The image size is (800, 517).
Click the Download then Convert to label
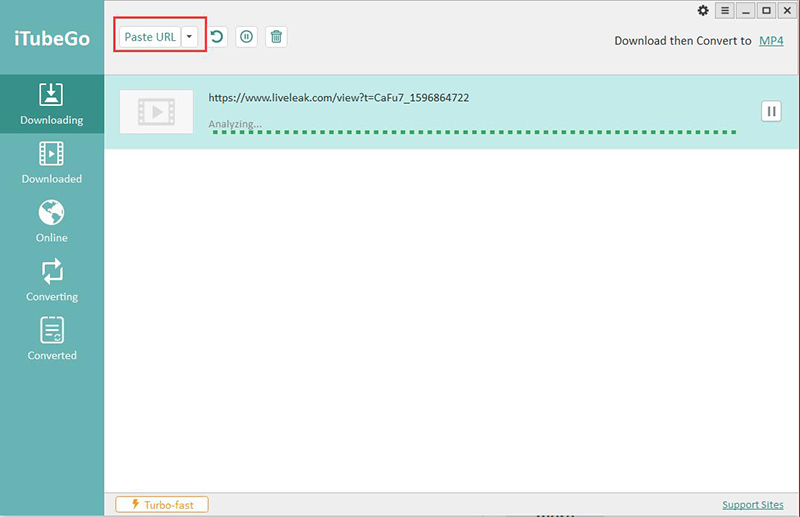click(x=683, y=41)
